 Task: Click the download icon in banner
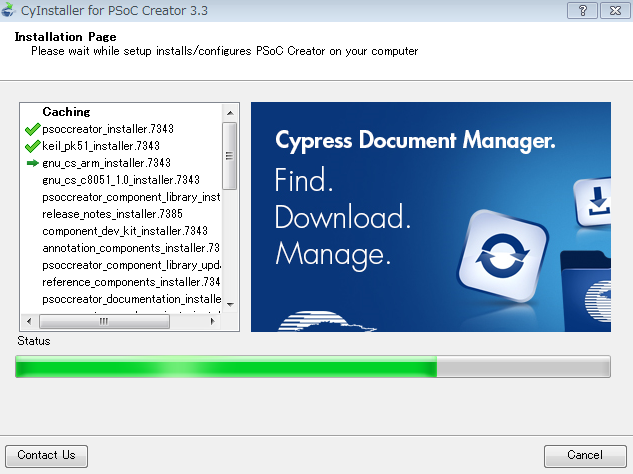593,202
